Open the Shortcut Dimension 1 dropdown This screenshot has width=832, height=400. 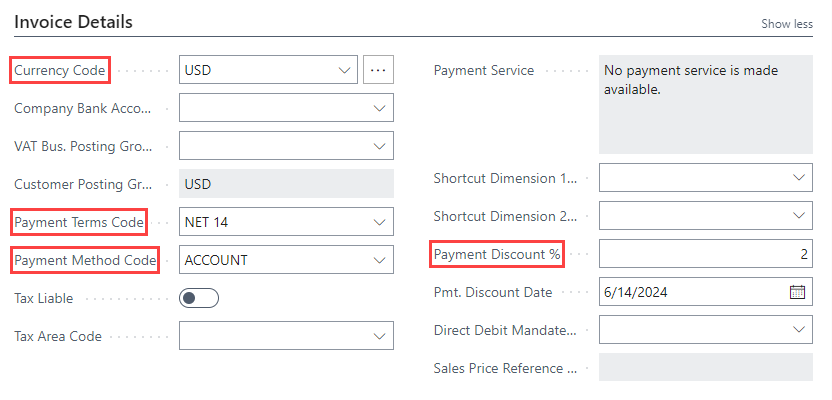[x=799, y=178]
